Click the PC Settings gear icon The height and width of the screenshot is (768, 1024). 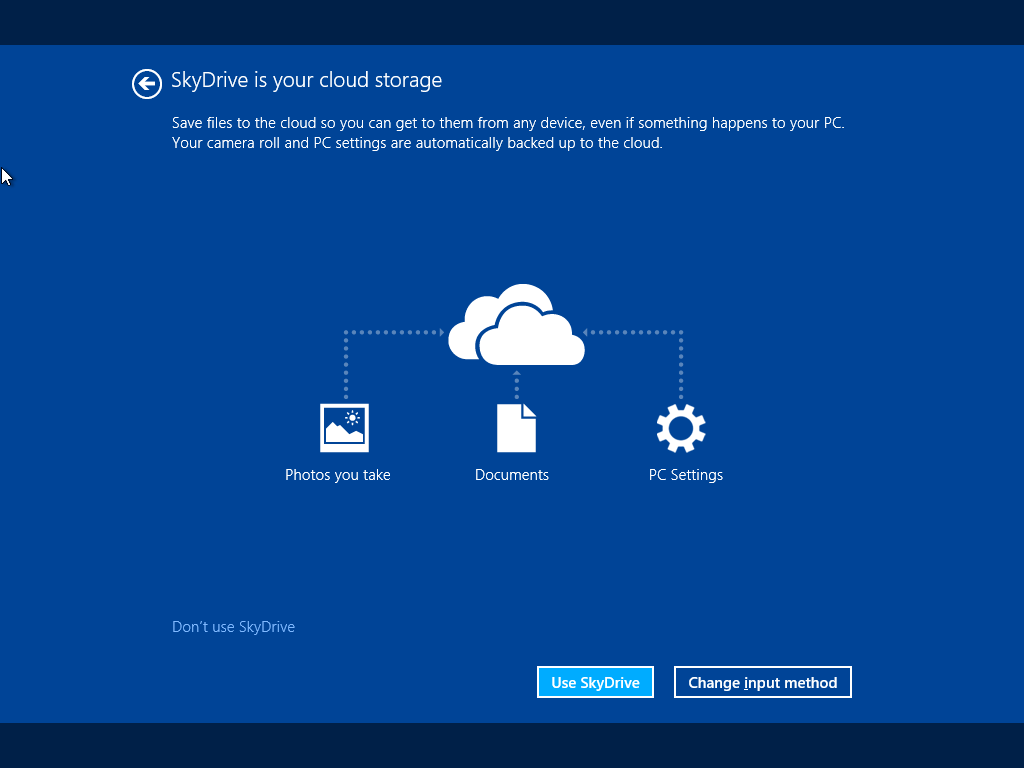pyautogui.click(x=681, y=428)
